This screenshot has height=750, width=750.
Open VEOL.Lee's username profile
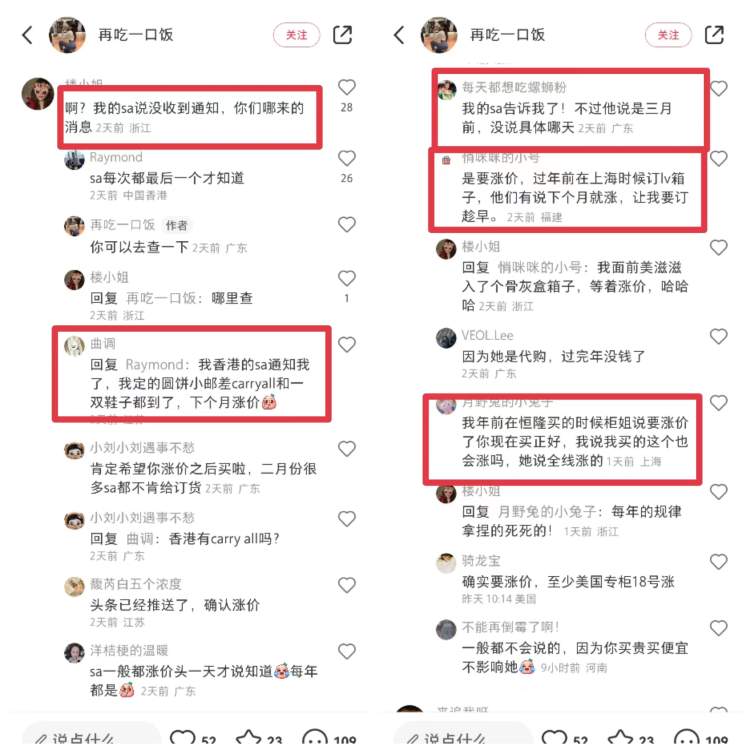(487, 335)
